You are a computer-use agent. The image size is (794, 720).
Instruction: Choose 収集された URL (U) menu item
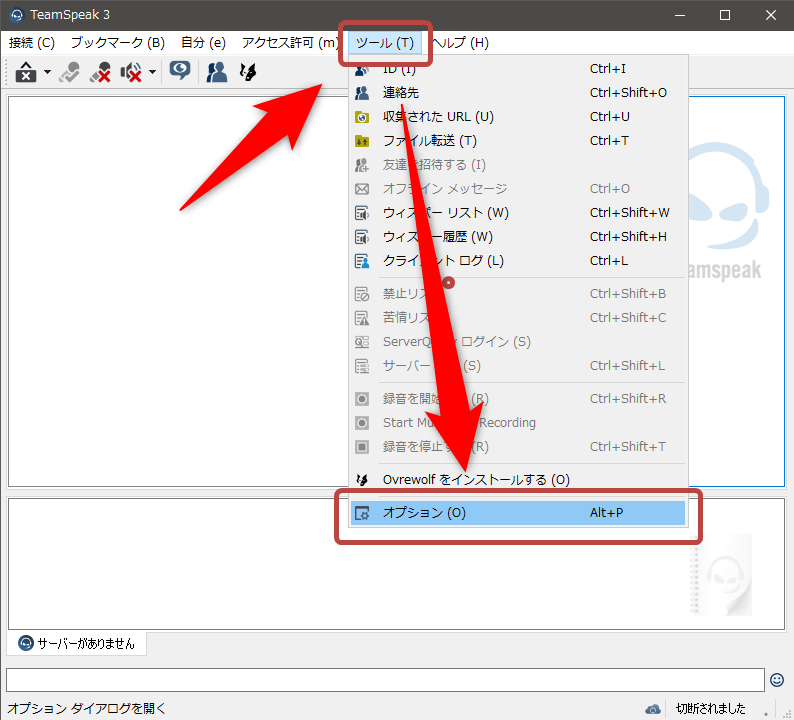click(x=518, y=117)
